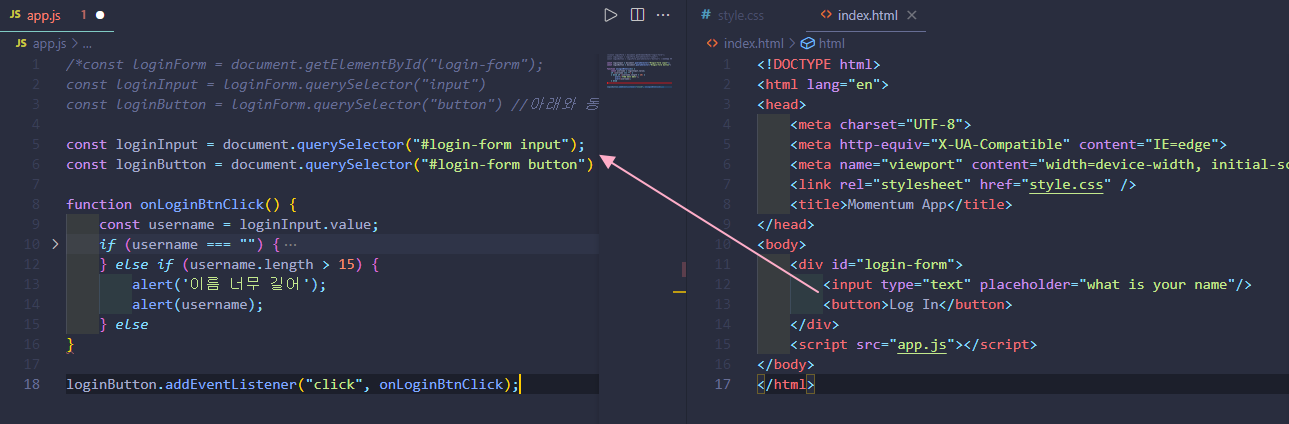The width and height of the screenshot is (1289, 424).
Task: Click the text loginButton.addEventListener
Action: pos(182,384)
